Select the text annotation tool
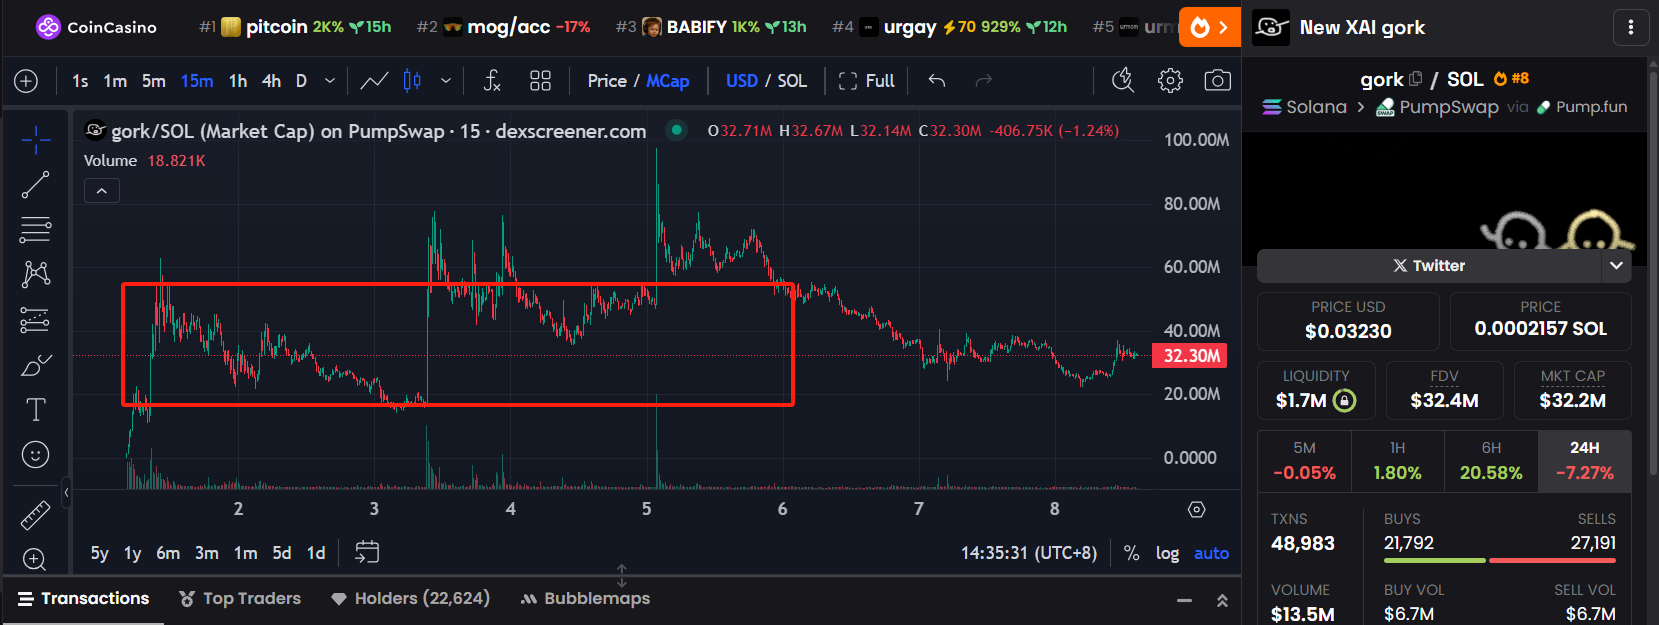 pyautogui.click(x=35, y=409)
